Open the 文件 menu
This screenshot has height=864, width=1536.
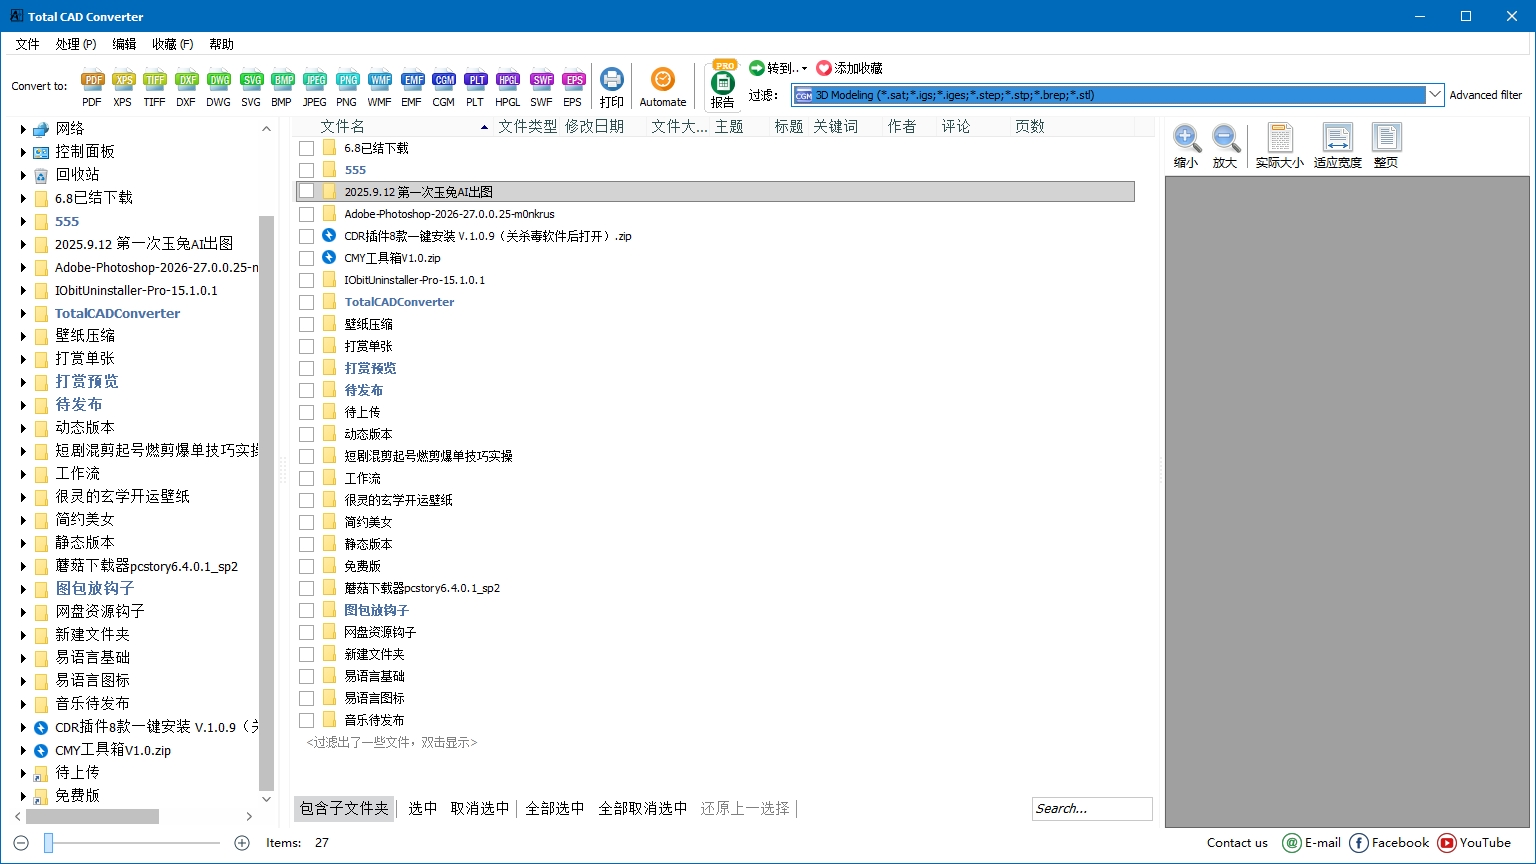(x=27, y=44)
